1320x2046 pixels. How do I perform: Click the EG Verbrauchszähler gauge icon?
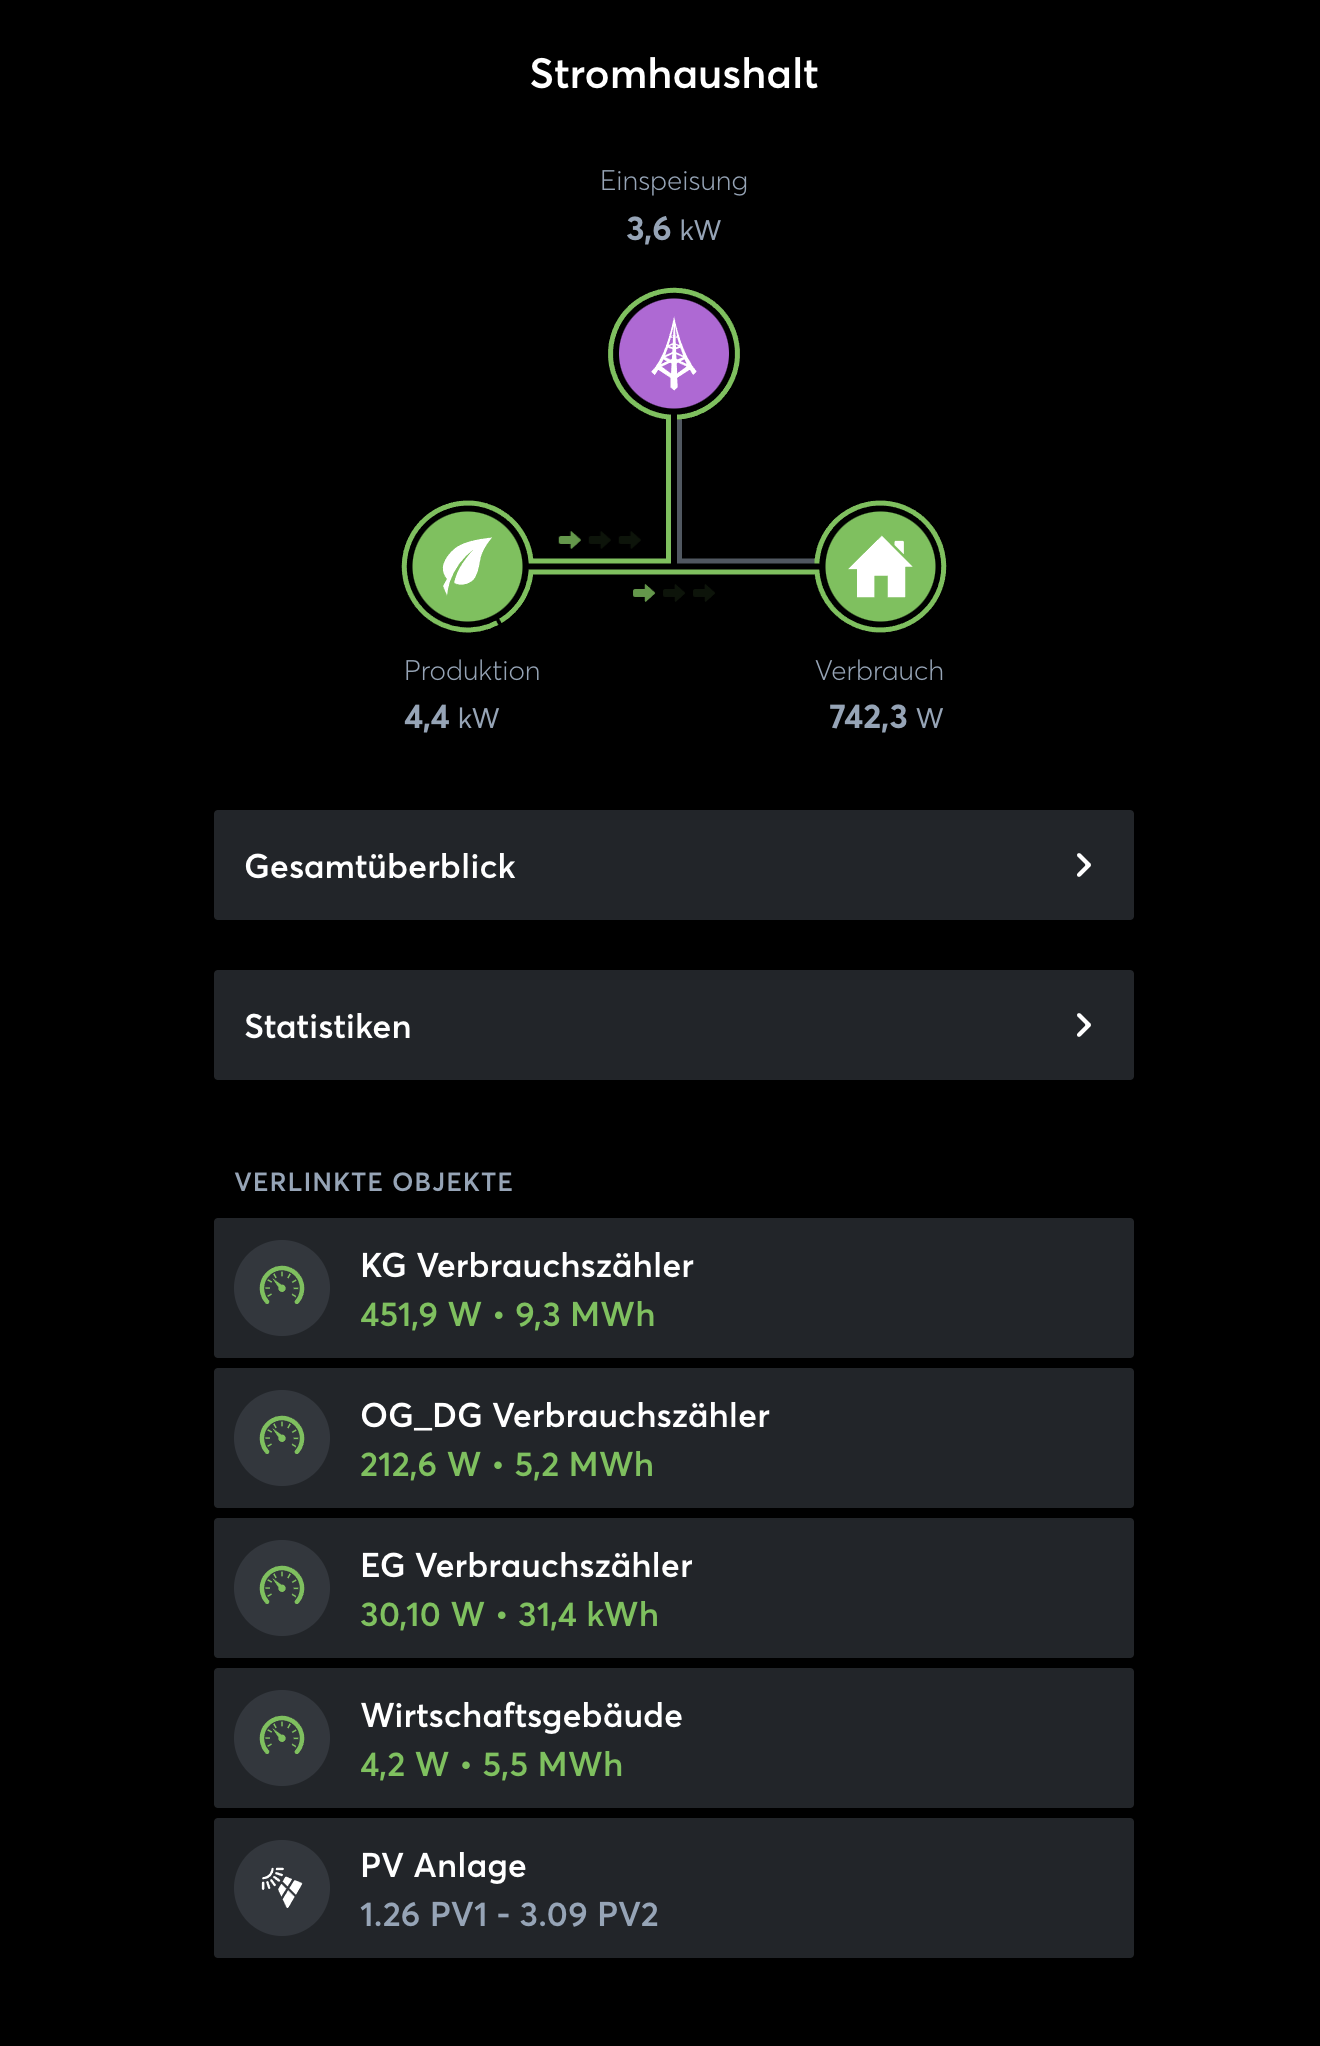pos(282,1588)
